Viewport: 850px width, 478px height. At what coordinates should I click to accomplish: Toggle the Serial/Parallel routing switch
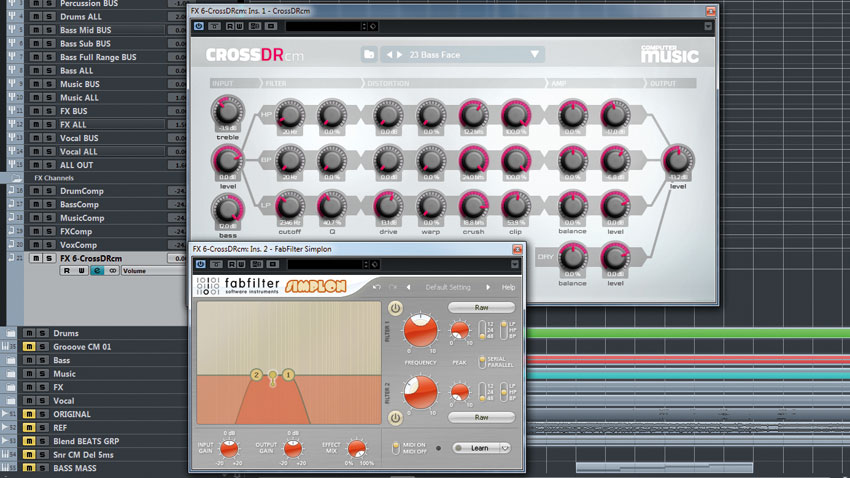tap(481, 361)
